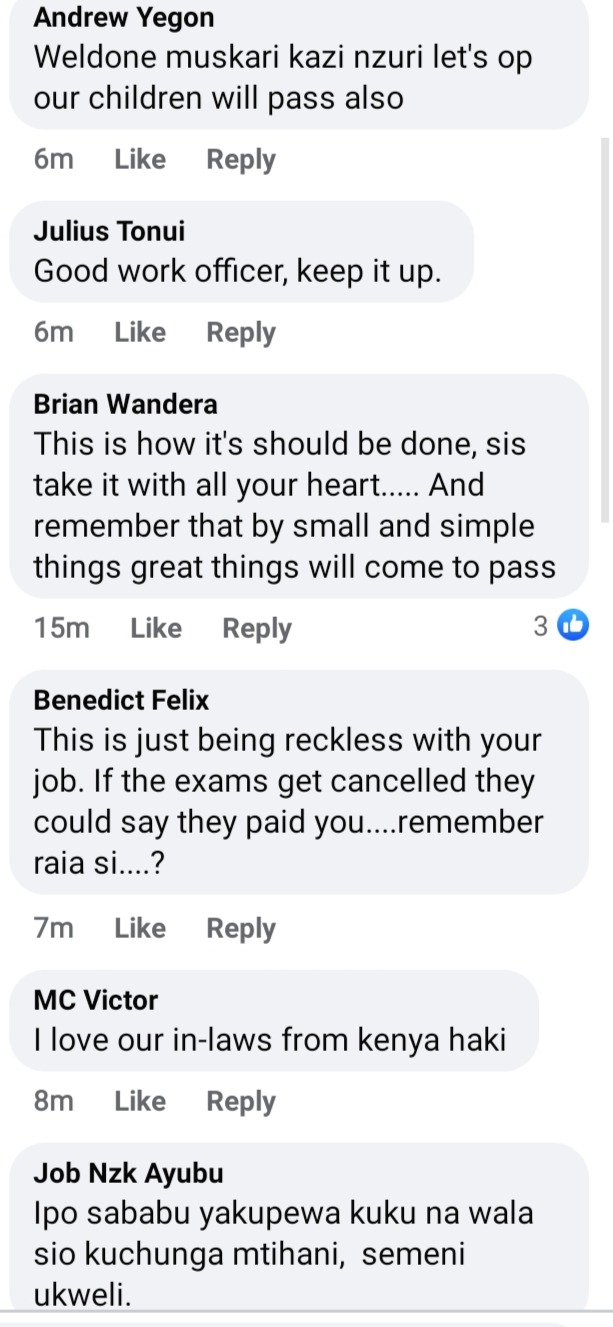Open Benedict Felix's profile name
Viewport: 613px width, 1327px height.
pyautogui.click(x=122, y=700)
